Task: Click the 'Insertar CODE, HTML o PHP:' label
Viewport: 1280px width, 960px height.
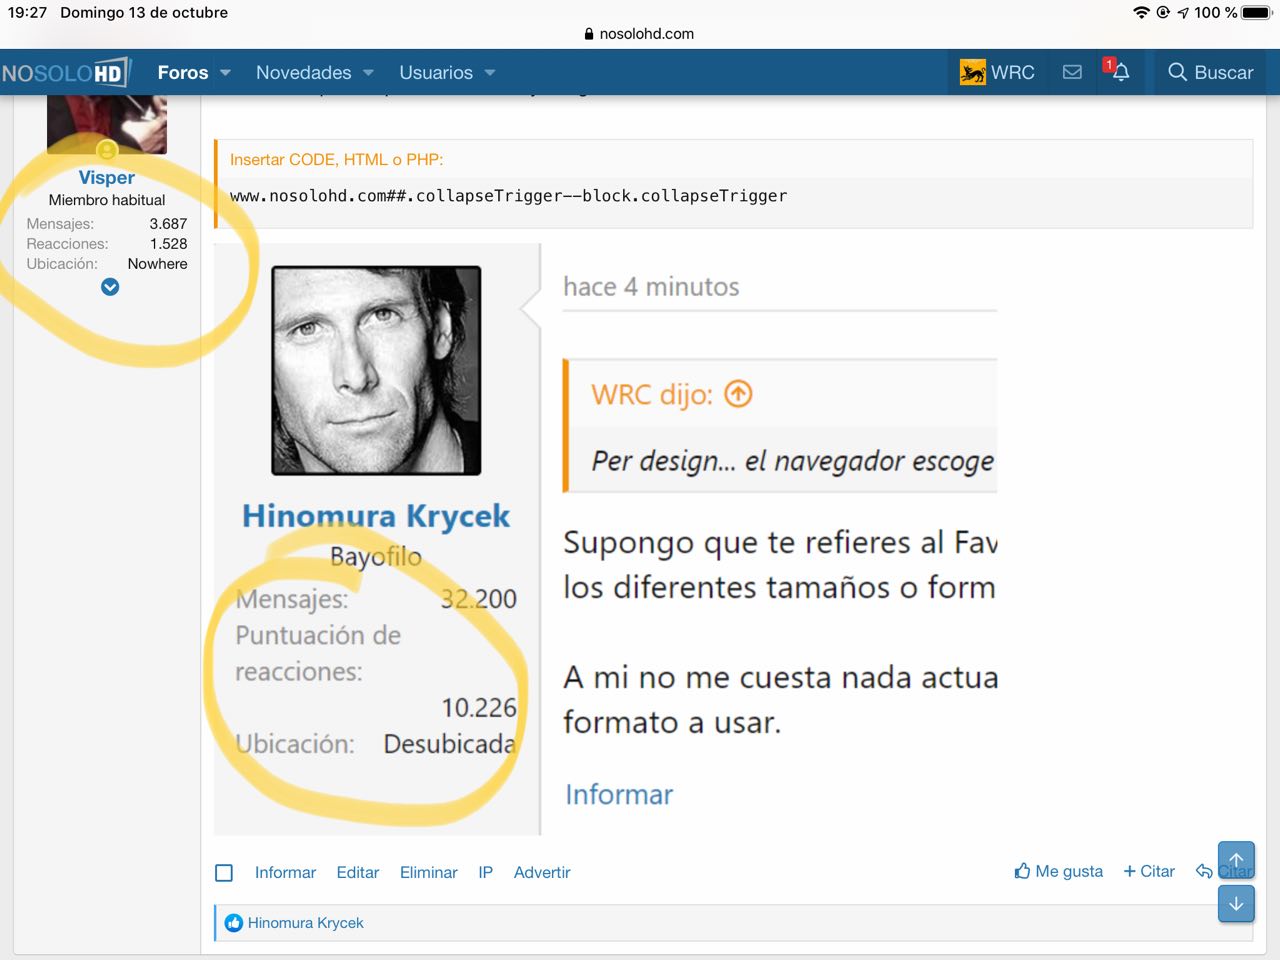Action: [x=336, y=159]
